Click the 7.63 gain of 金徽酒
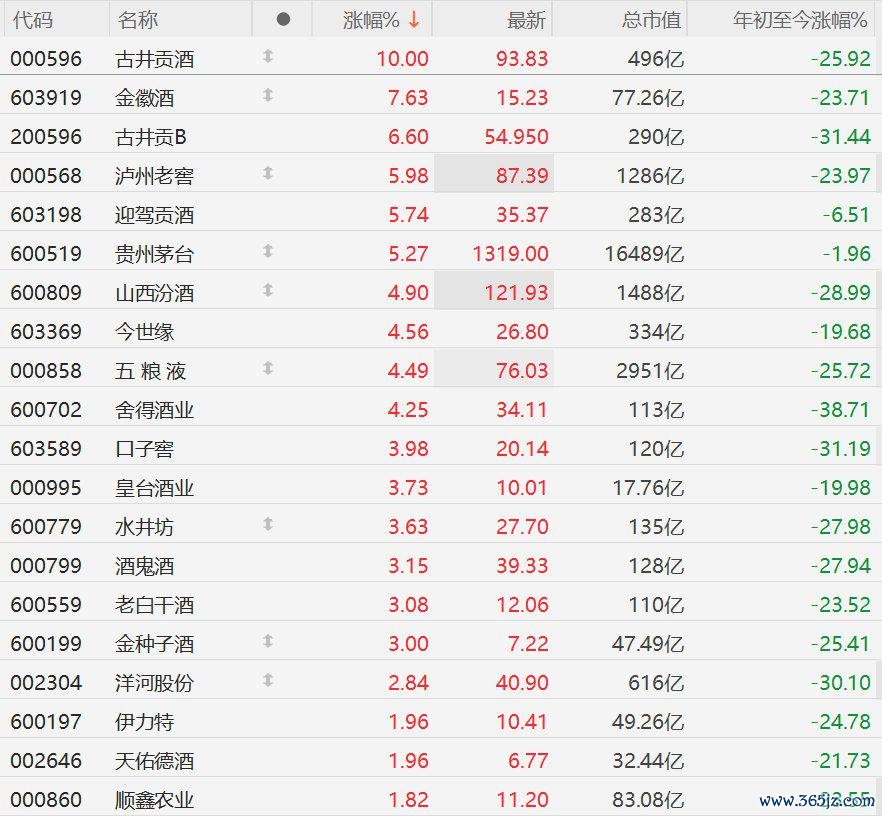This screenshot has width=882, height=816. [408, 98]
